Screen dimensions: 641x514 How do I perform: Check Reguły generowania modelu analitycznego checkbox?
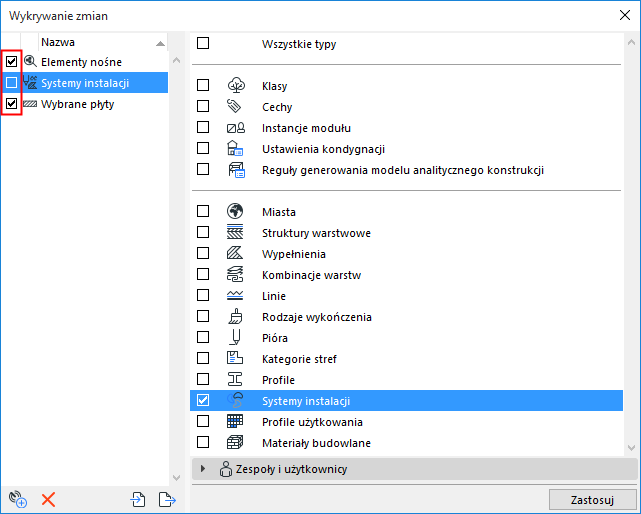[x=203, y=169]
